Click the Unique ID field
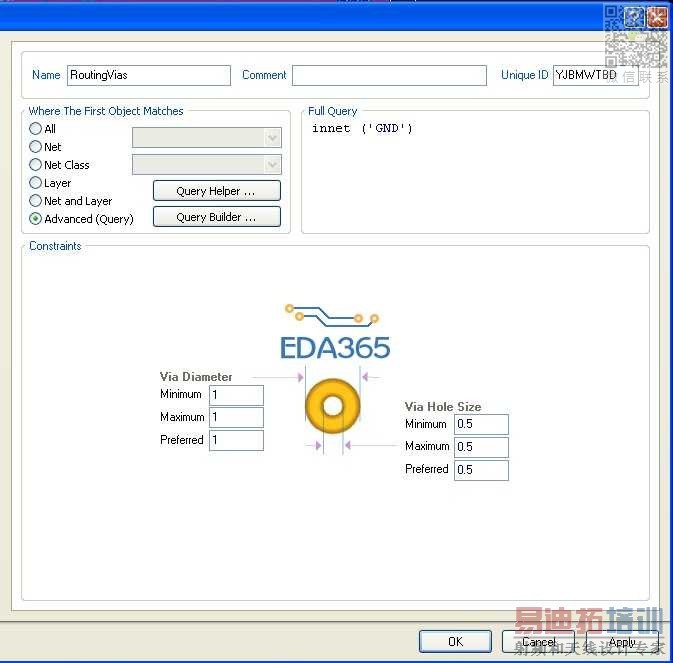This screenshot has width=673, height=663. point(596,75)
